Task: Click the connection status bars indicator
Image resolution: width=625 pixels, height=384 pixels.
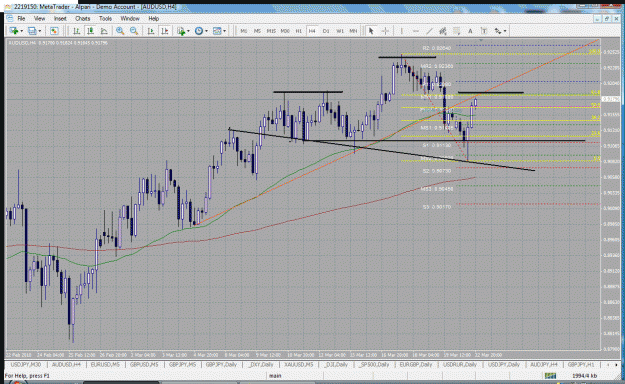Action: (550, 376)
